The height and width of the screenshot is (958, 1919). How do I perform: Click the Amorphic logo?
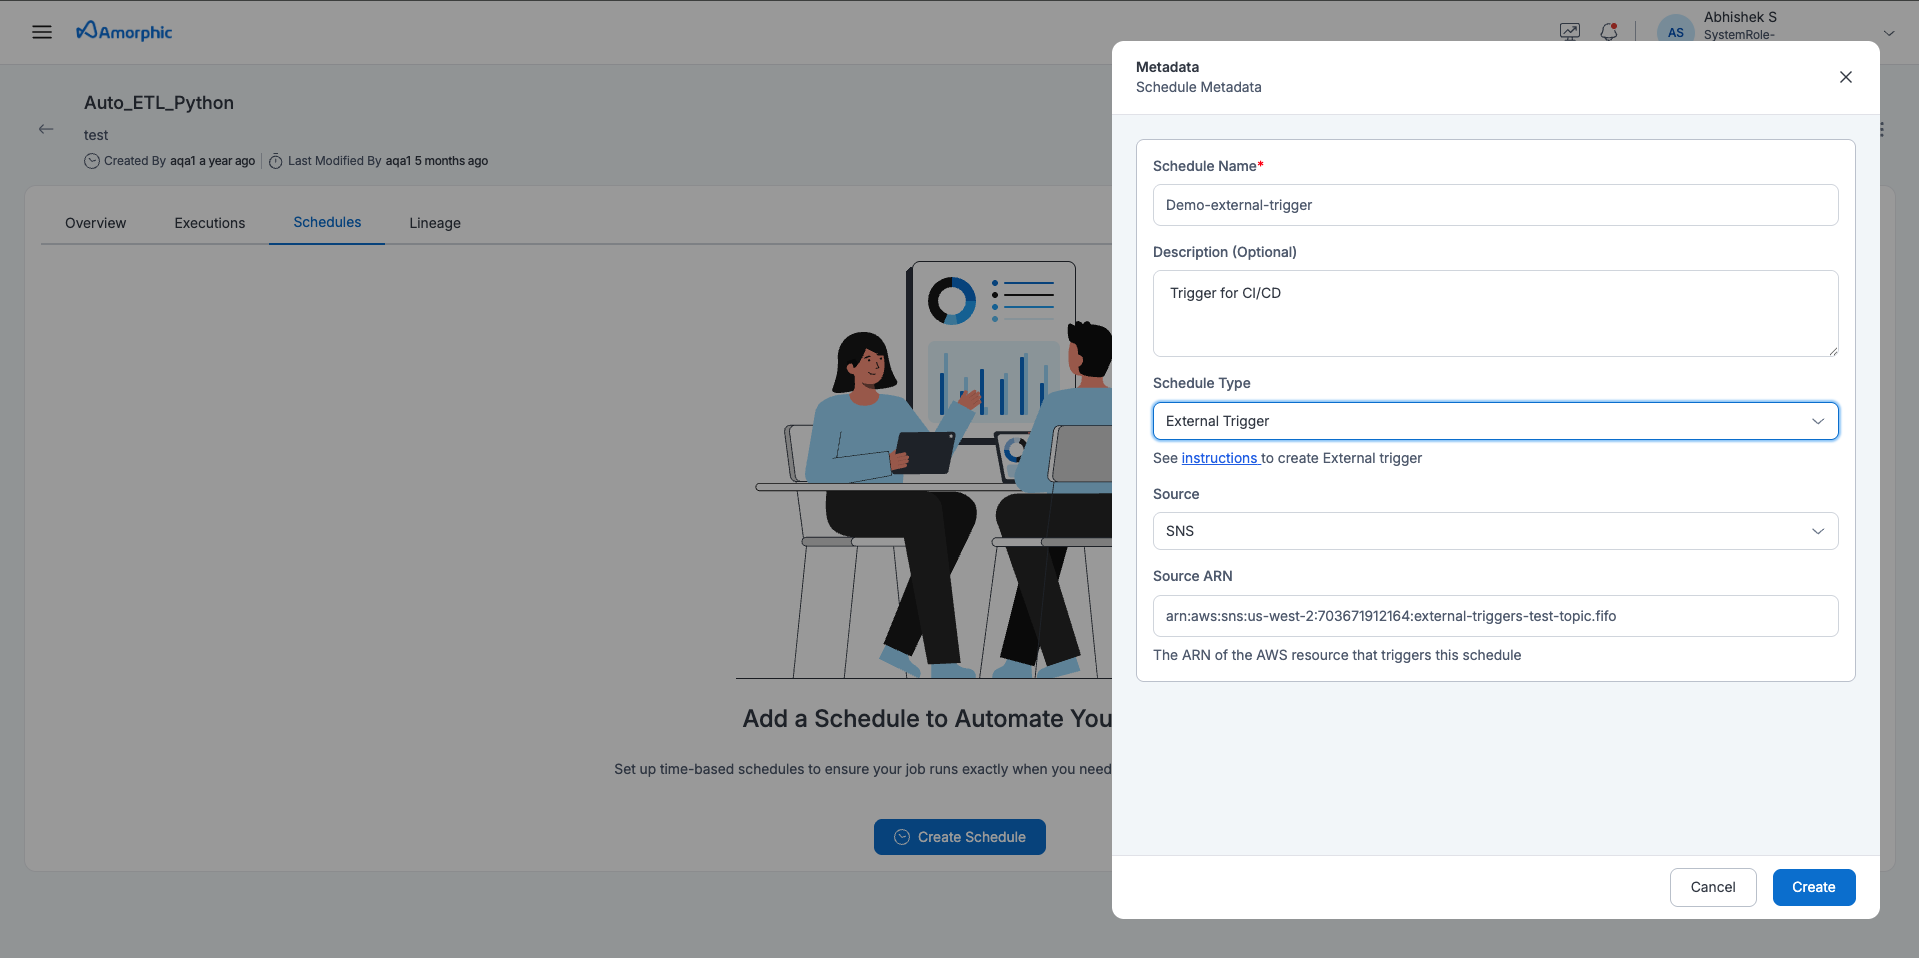click(125, 32)
